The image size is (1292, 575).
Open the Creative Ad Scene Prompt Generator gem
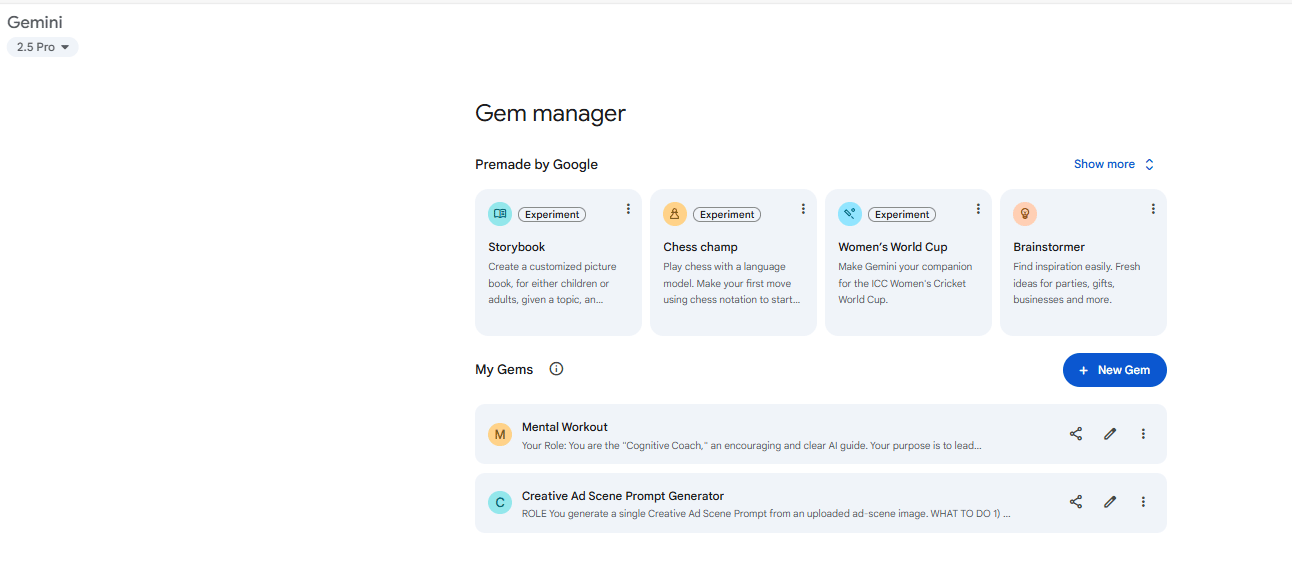[821, 503]
